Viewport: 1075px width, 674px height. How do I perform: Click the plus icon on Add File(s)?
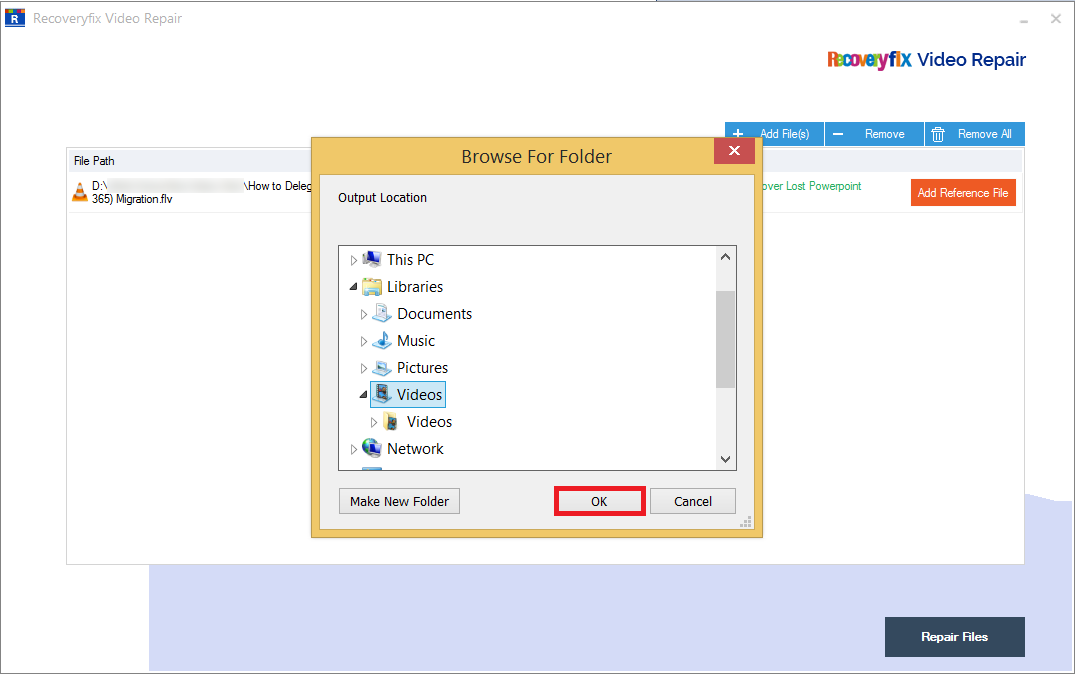[x=738, y=134]
